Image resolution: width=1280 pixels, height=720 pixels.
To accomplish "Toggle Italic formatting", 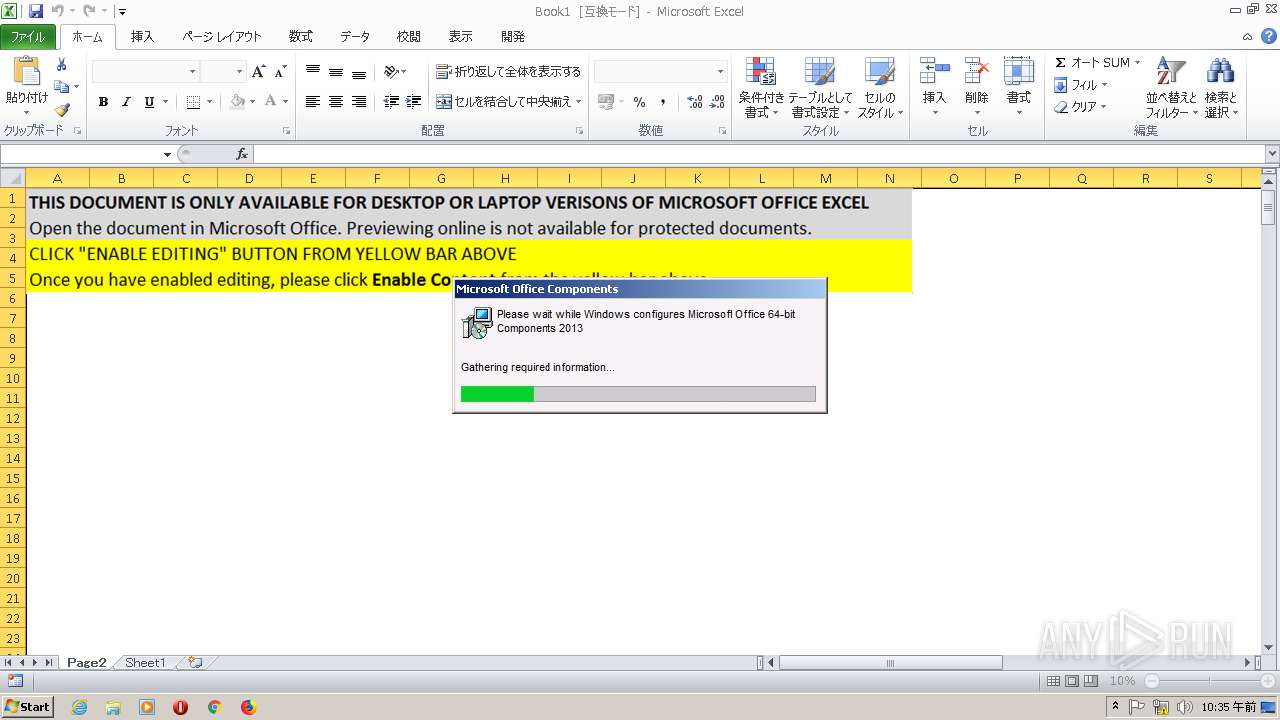I will pyautogui.click(x=126, y=102).
